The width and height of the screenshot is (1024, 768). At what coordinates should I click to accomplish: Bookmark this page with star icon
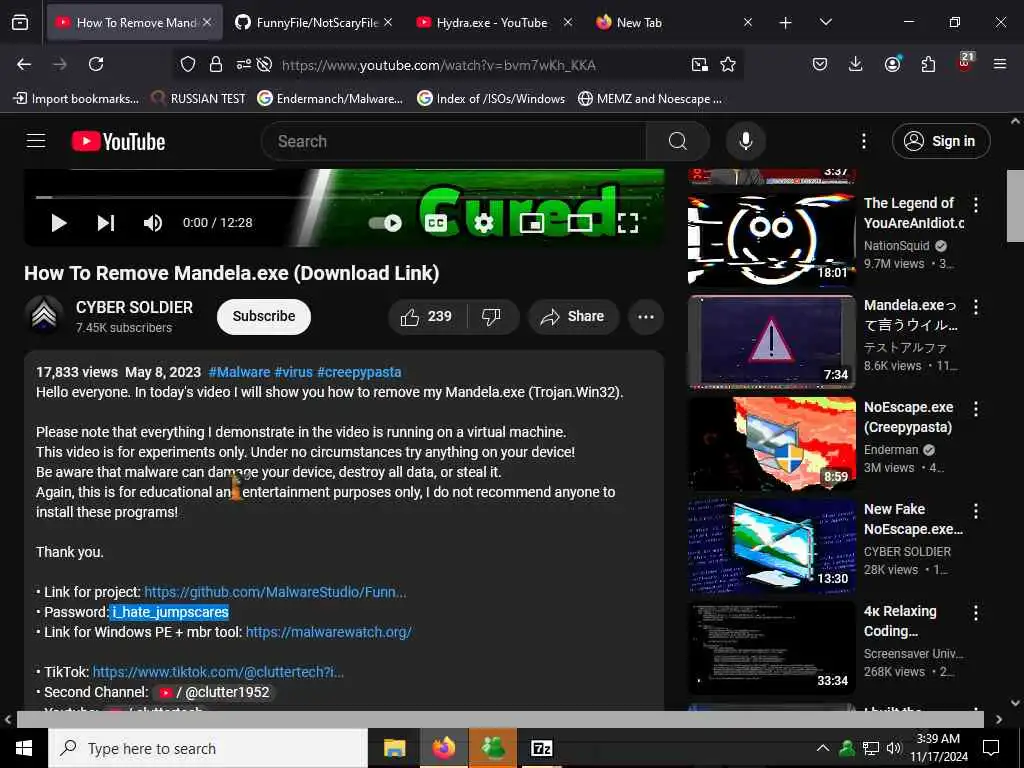[x=728, y=64]
